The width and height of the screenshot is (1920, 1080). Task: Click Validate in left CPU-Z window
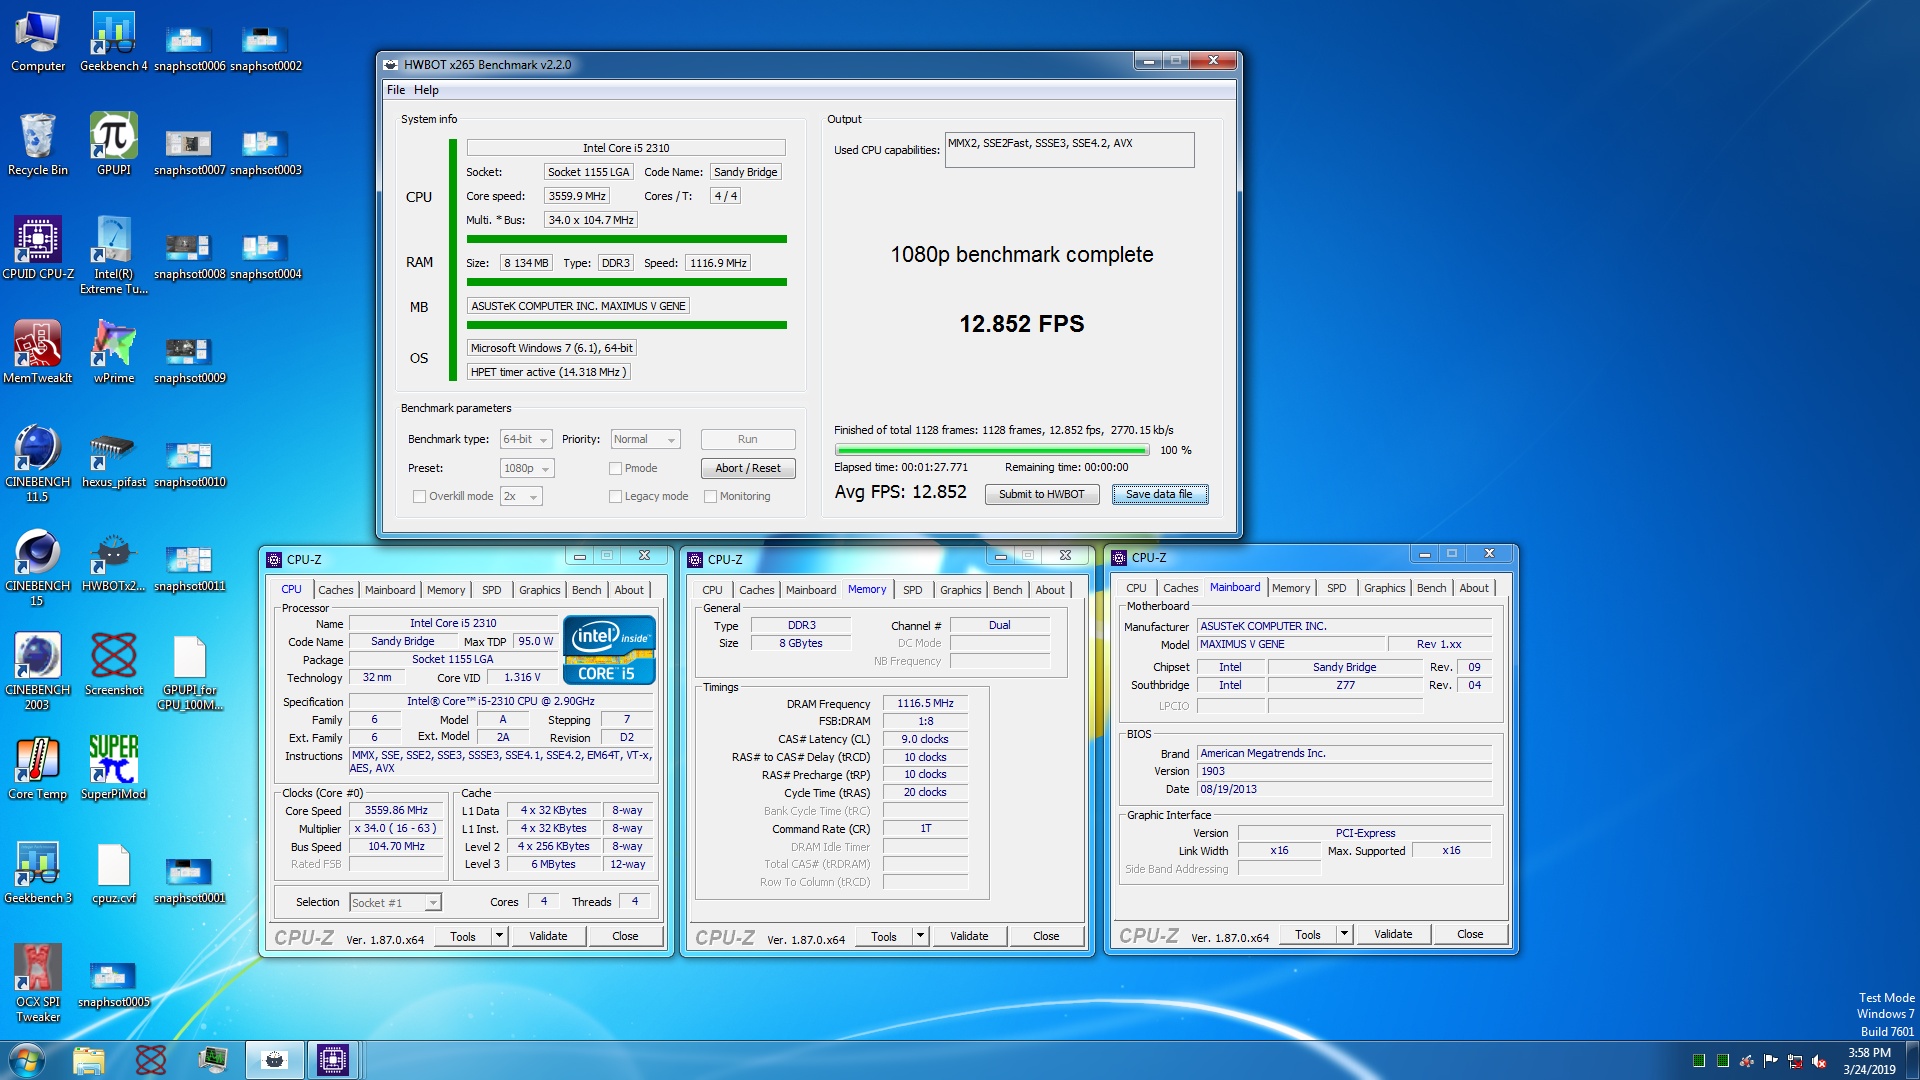[548, 936]
